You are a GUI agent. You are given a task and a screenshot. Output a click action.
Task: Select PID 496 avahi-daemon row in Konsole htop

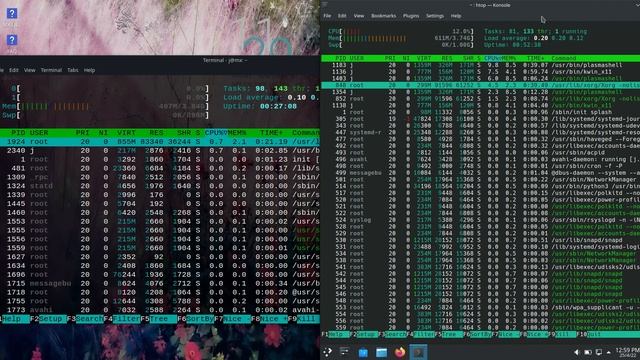480,160
